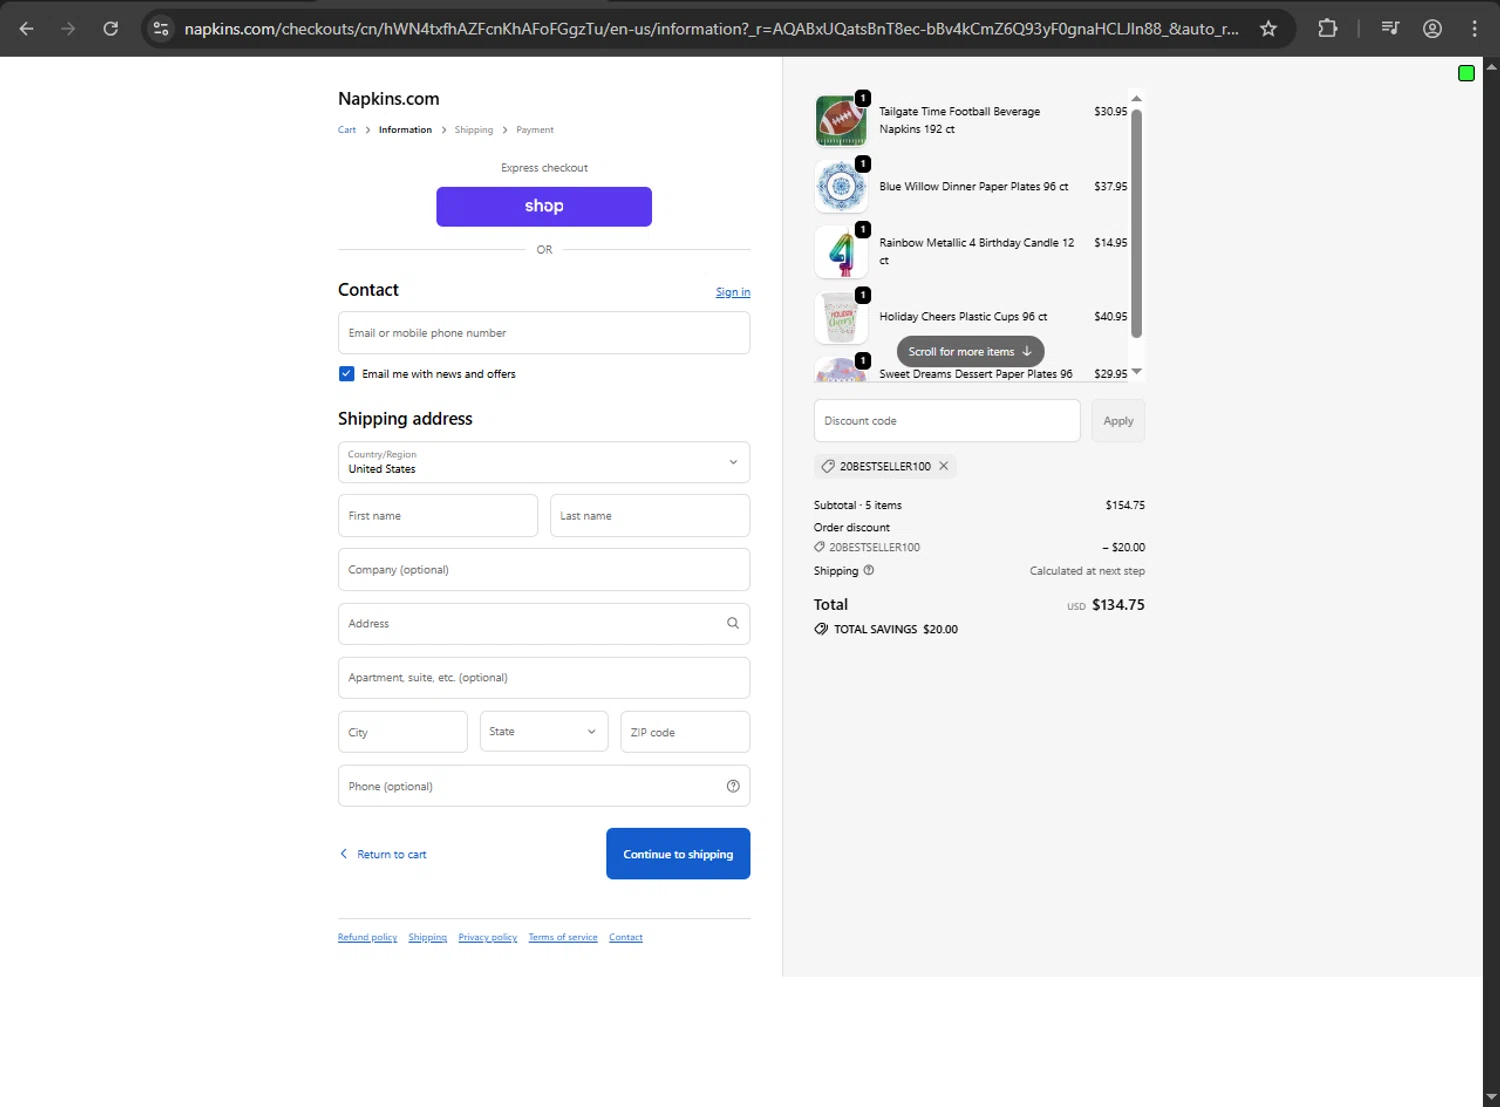Click the address search magnifier icon
1500x1107 pixels.
click(733, 623)
